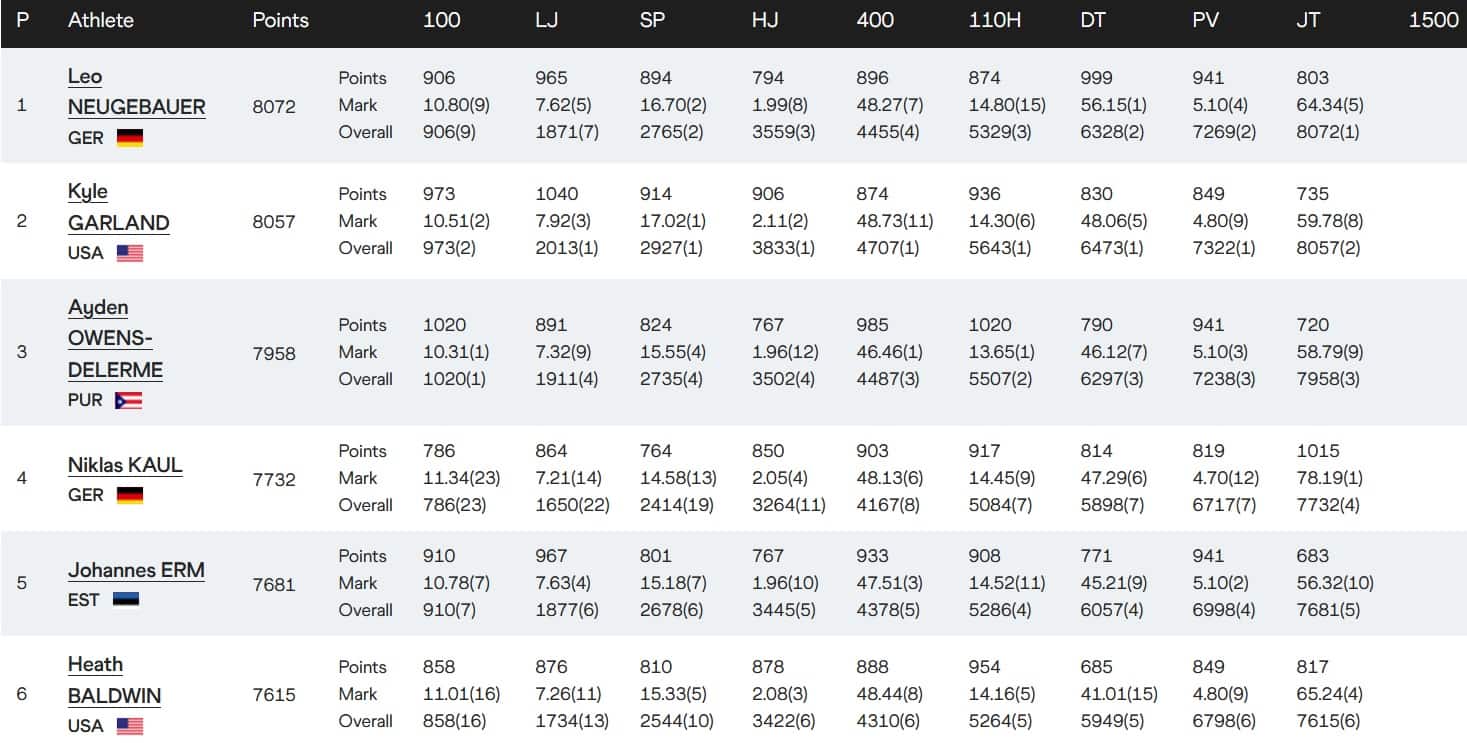Click the German flag beside Niklas Kaul
1467x743 pixels.
[130, 495]
